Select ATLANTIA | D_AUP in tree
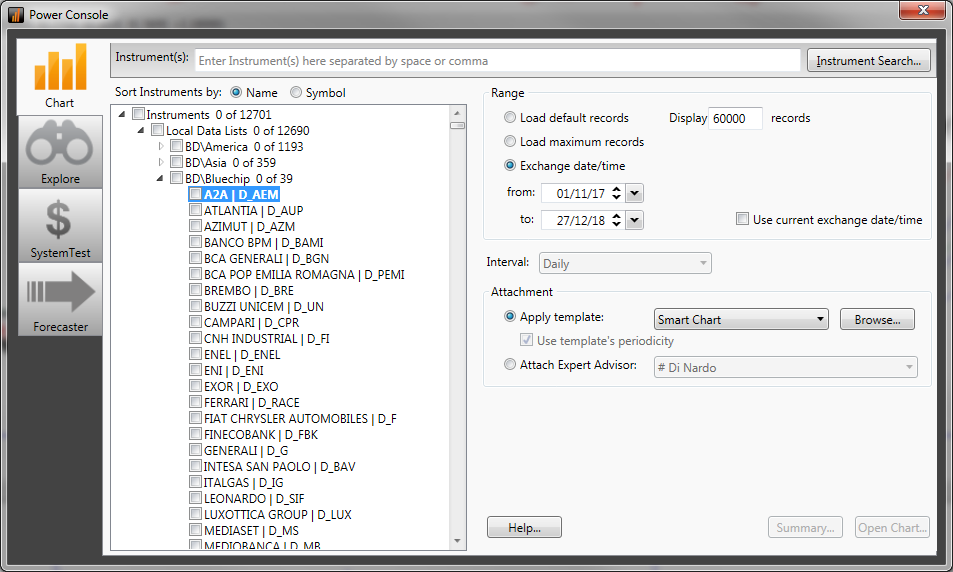The image size is (953, 572). pos(253,210)
